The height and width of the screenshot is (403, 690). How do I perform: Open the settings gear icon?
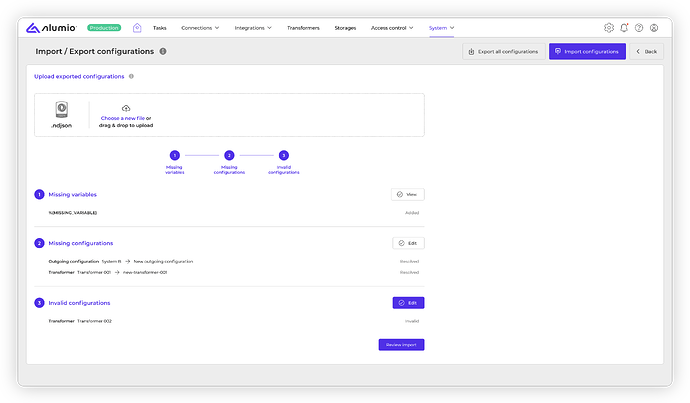(609, 28)
